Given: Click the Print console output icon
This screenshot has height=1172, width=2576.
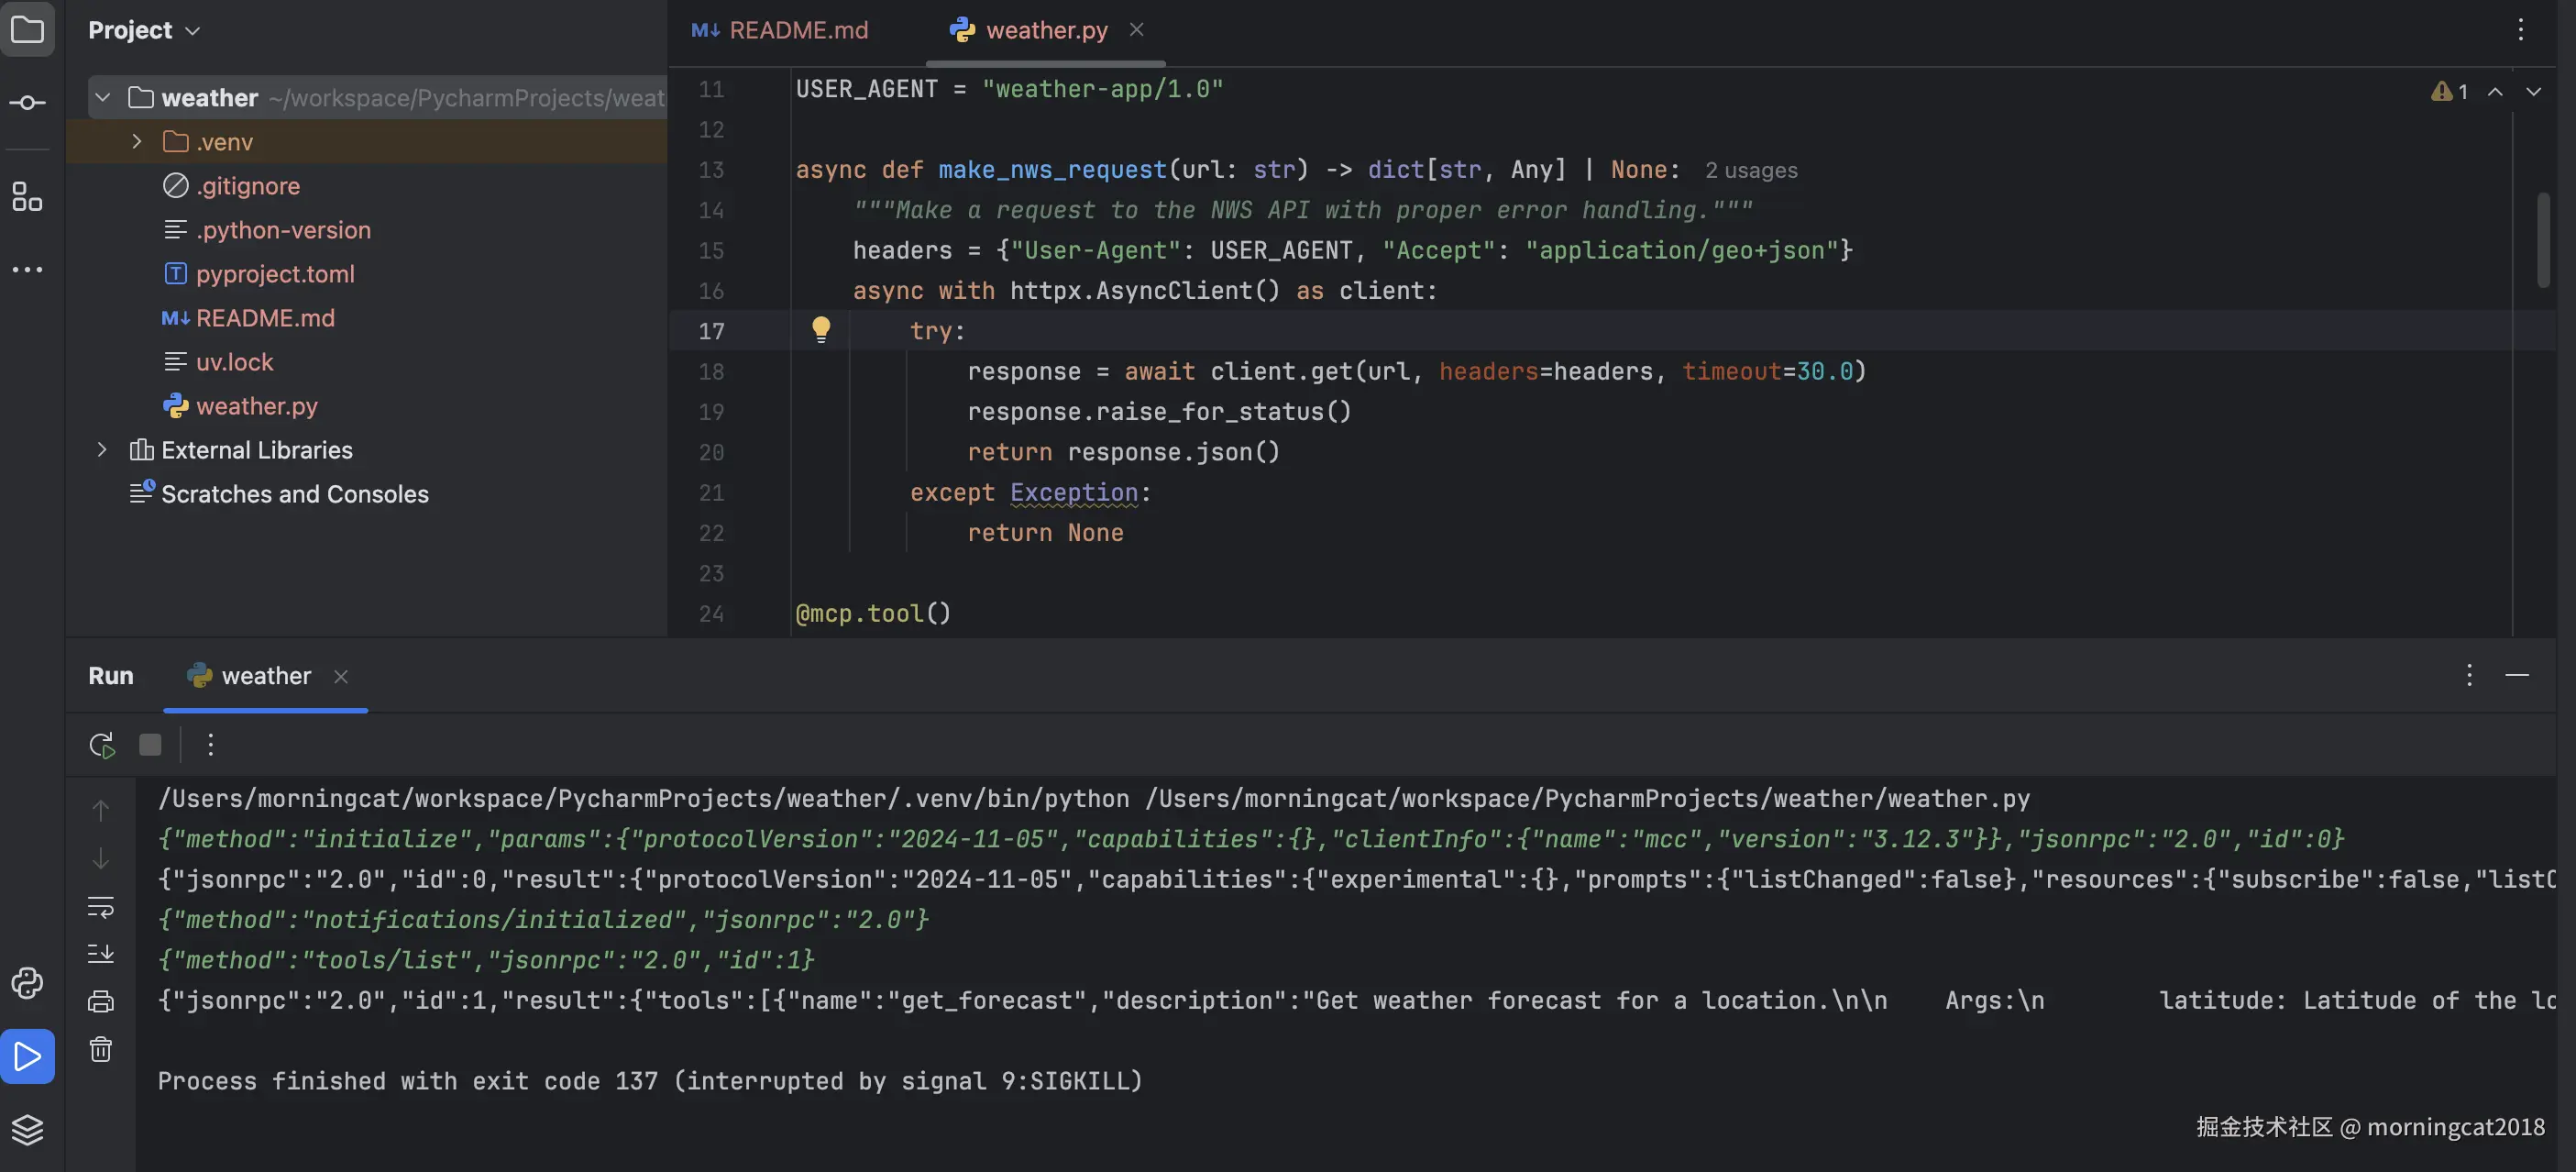Looking at the screenshot, I should [x=101, y=1001].
